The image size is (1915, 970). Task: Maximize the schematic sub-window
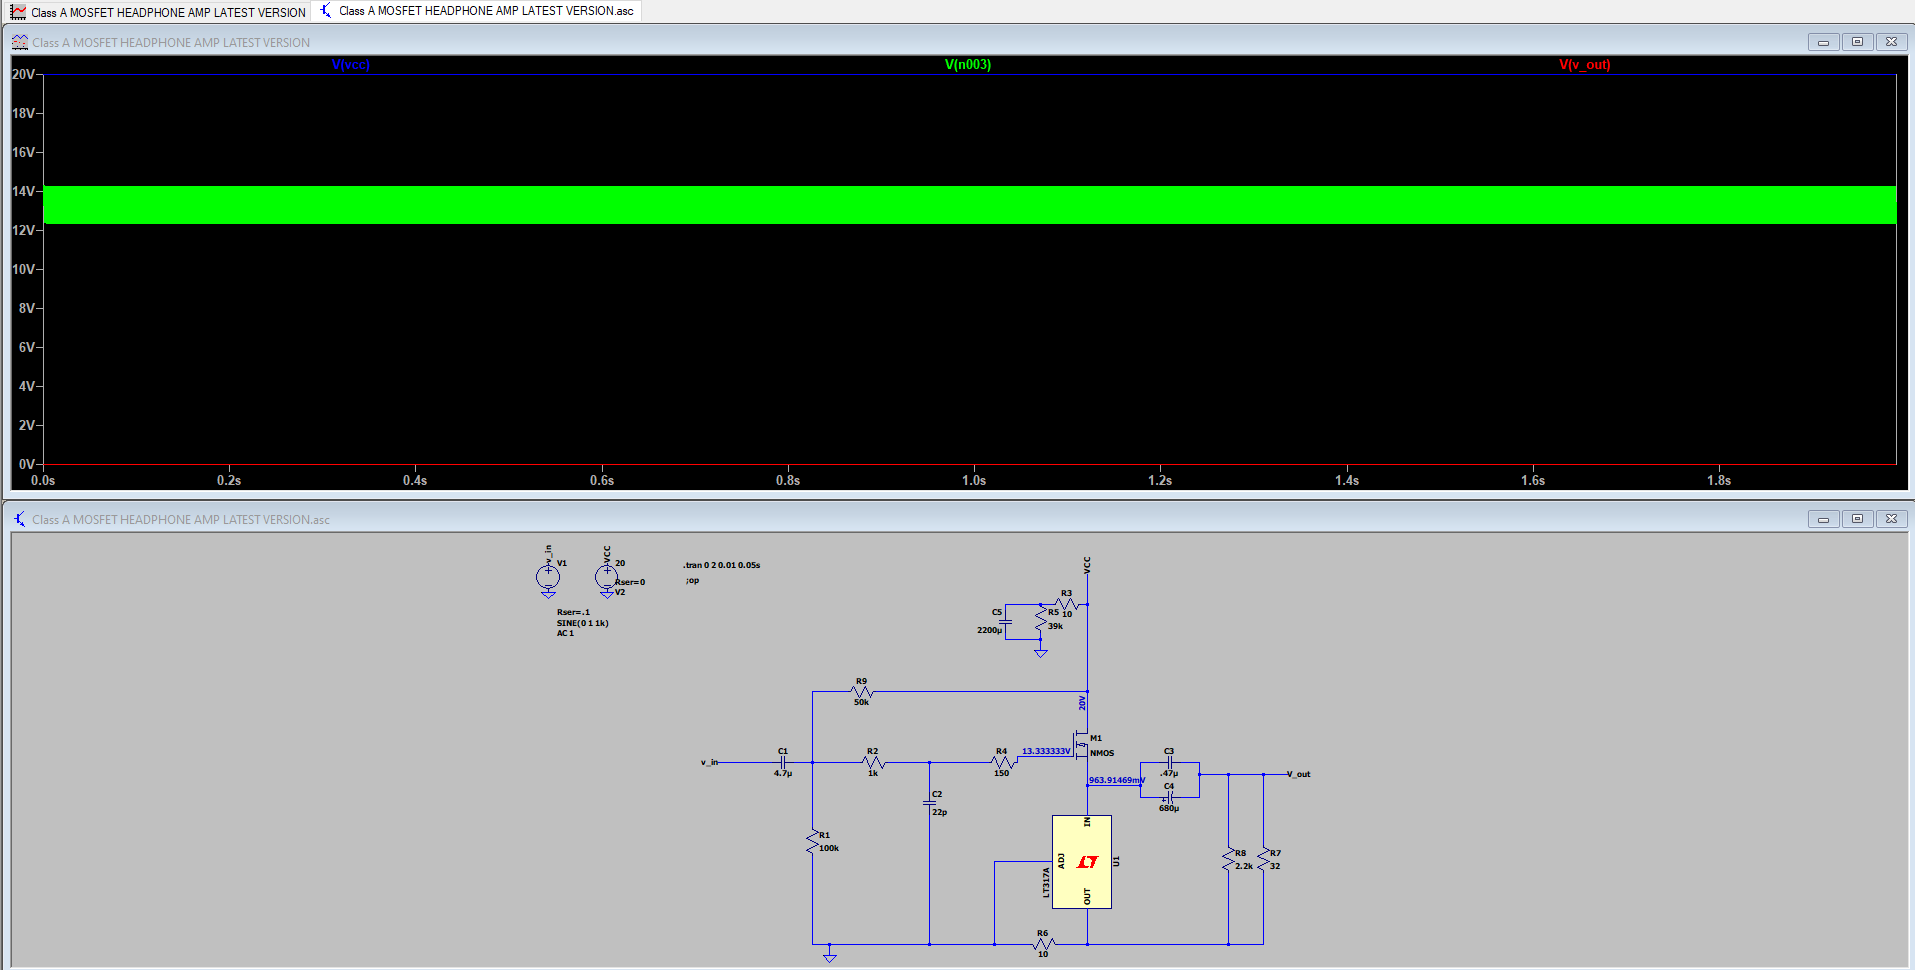tap(1857, 519)
